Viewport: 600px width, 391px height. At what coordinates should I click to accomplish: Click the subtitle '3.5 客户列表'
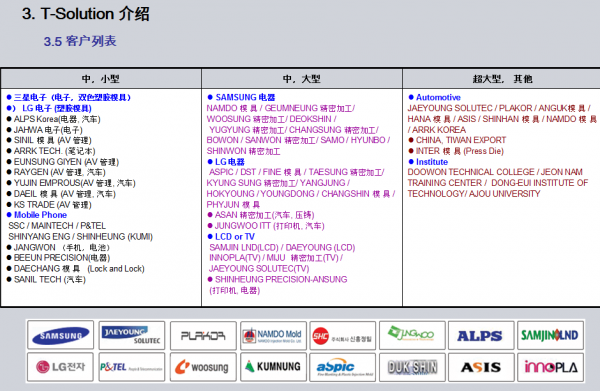[80, 41]
